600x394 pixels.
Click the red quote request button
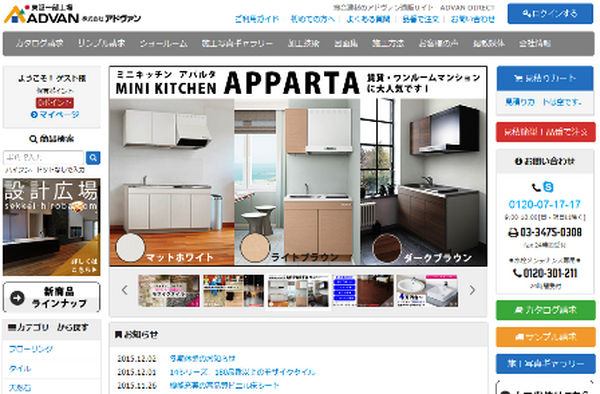coord(546,132)
